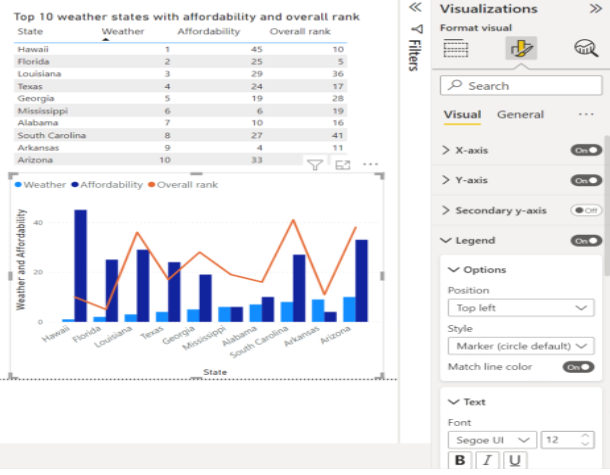Viewport: 610px width, 475px height.
Task: Apply bold to the legend text
Action: tap(460, 461)
